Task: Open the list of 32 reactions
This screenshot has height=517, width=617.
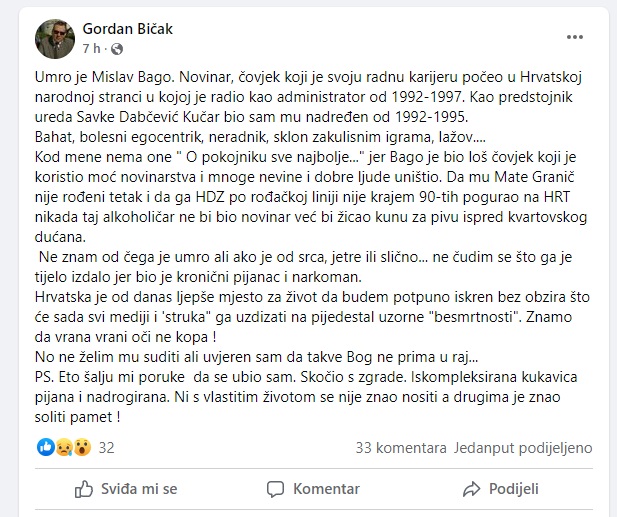Action: 107,448
